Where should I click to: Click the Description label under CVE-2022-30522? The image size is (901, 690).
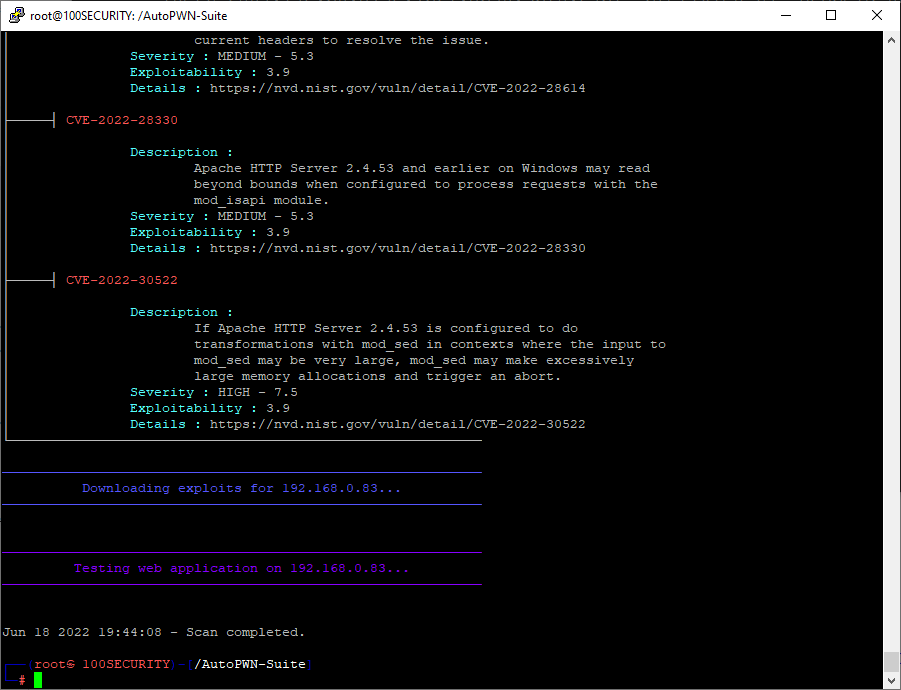point(182,313)
